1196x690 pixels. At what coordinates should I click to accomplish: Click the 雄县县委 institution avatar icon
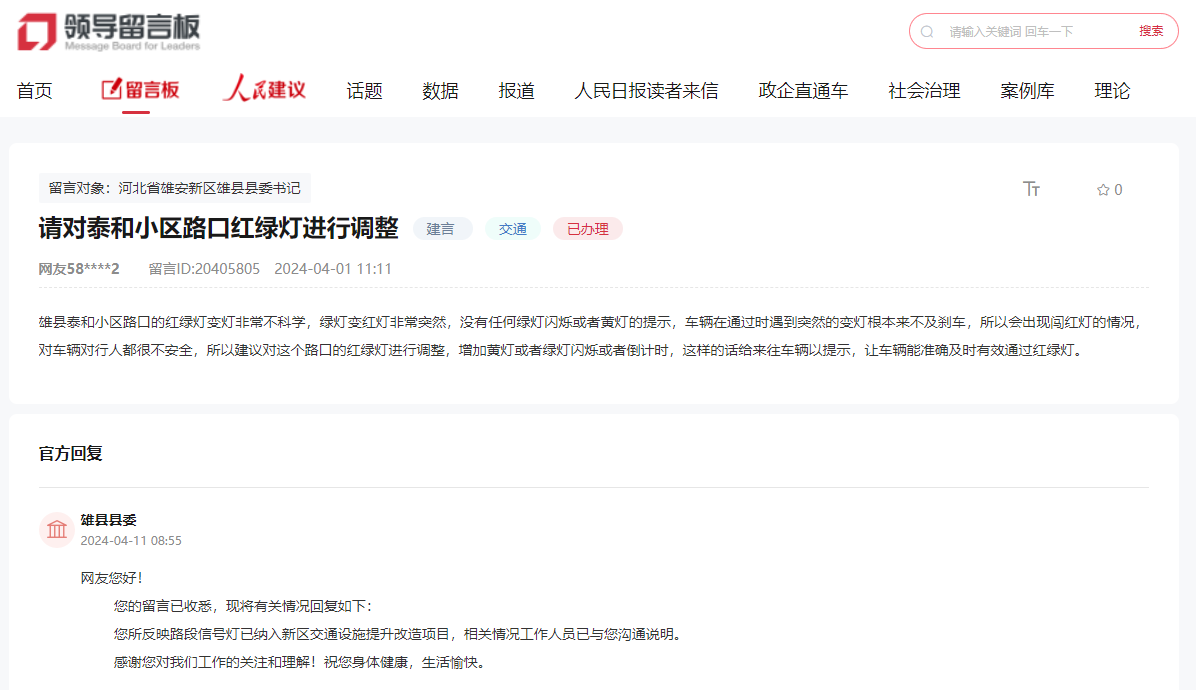pyautogui.click(x=56, y=529)
